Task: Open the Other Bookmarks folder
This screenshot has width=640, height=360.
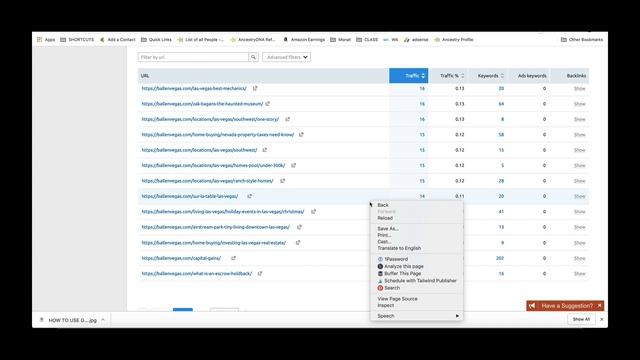Action: pyautogui.click(x=582, y=40)
